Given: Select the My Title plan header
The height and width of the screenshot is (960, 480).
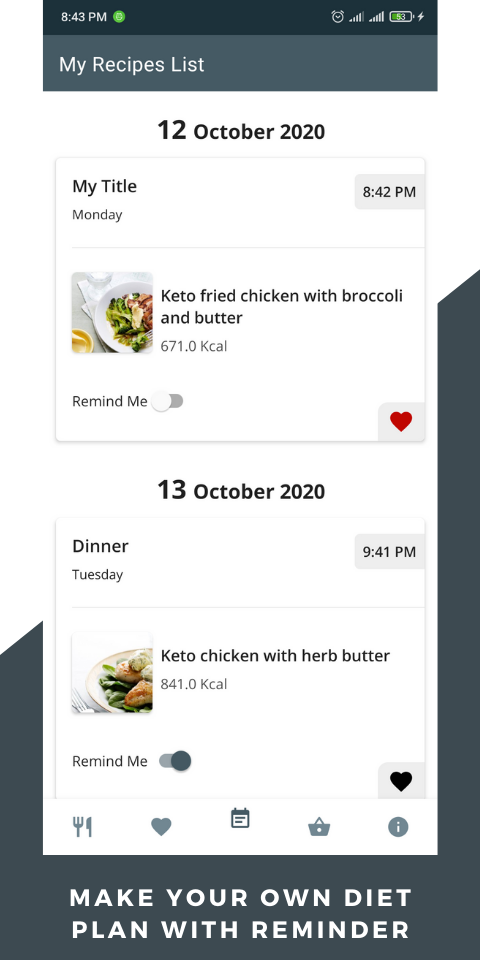Looking at the screenshot, I should coord(105,186).
